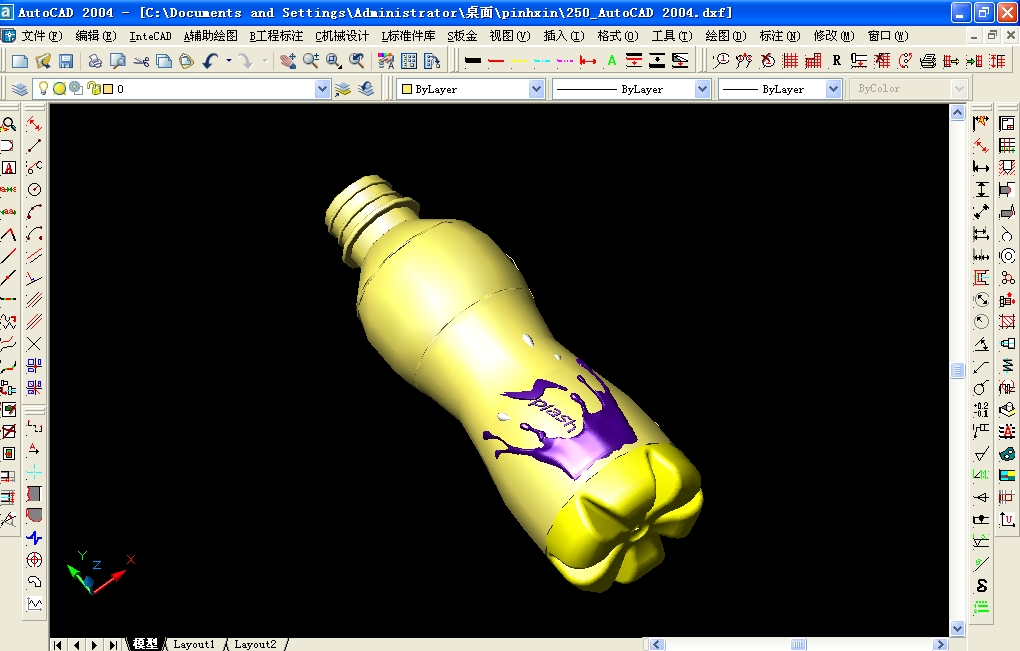This screenshot has height=651, width=1020.
Task: Select the circle draw tool in left toolbar
Action: click(x=34, y=189)
